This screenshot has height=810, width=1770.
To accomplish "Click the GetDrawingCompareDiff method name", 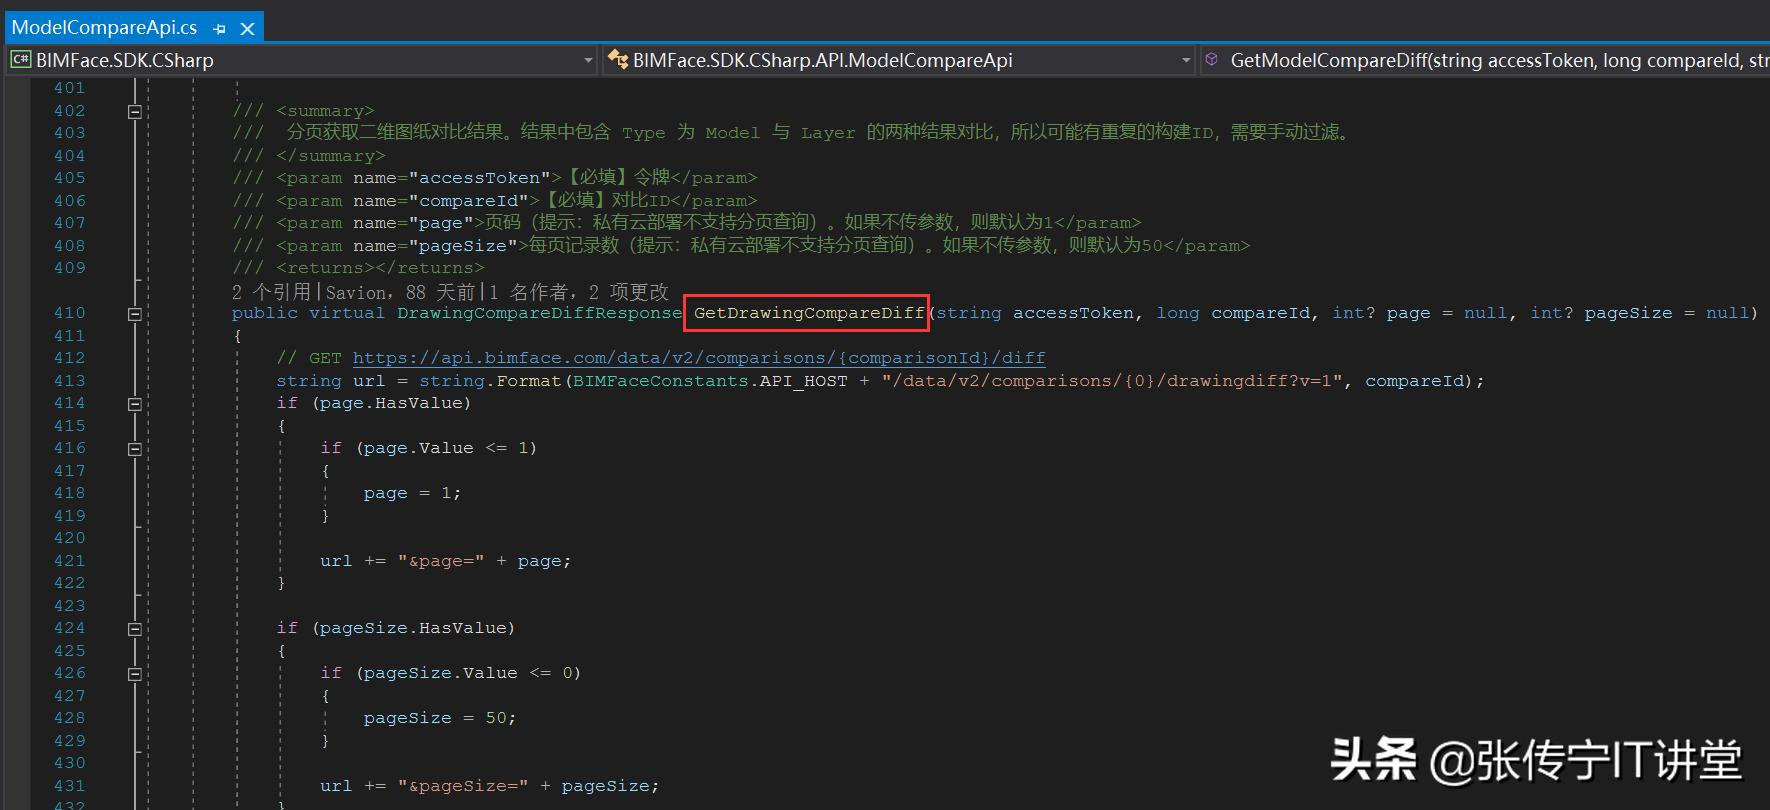I will tap(809, 313).
